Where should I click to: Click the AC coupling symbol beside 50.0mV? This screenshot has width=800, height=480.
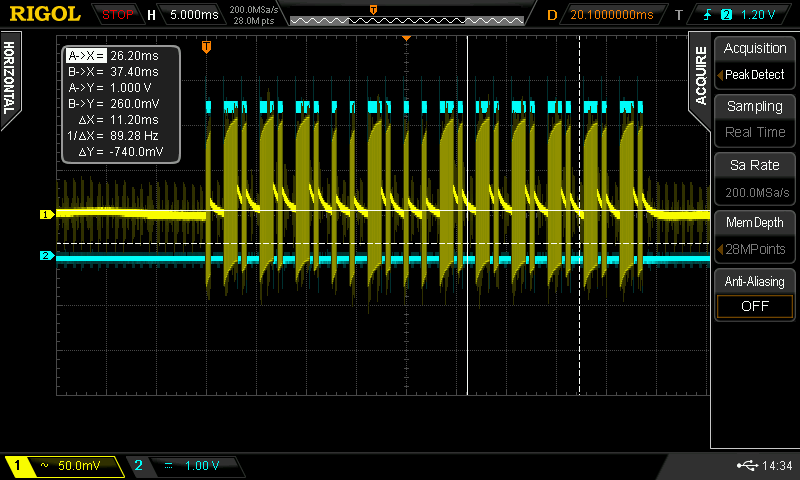click(43, 466)
